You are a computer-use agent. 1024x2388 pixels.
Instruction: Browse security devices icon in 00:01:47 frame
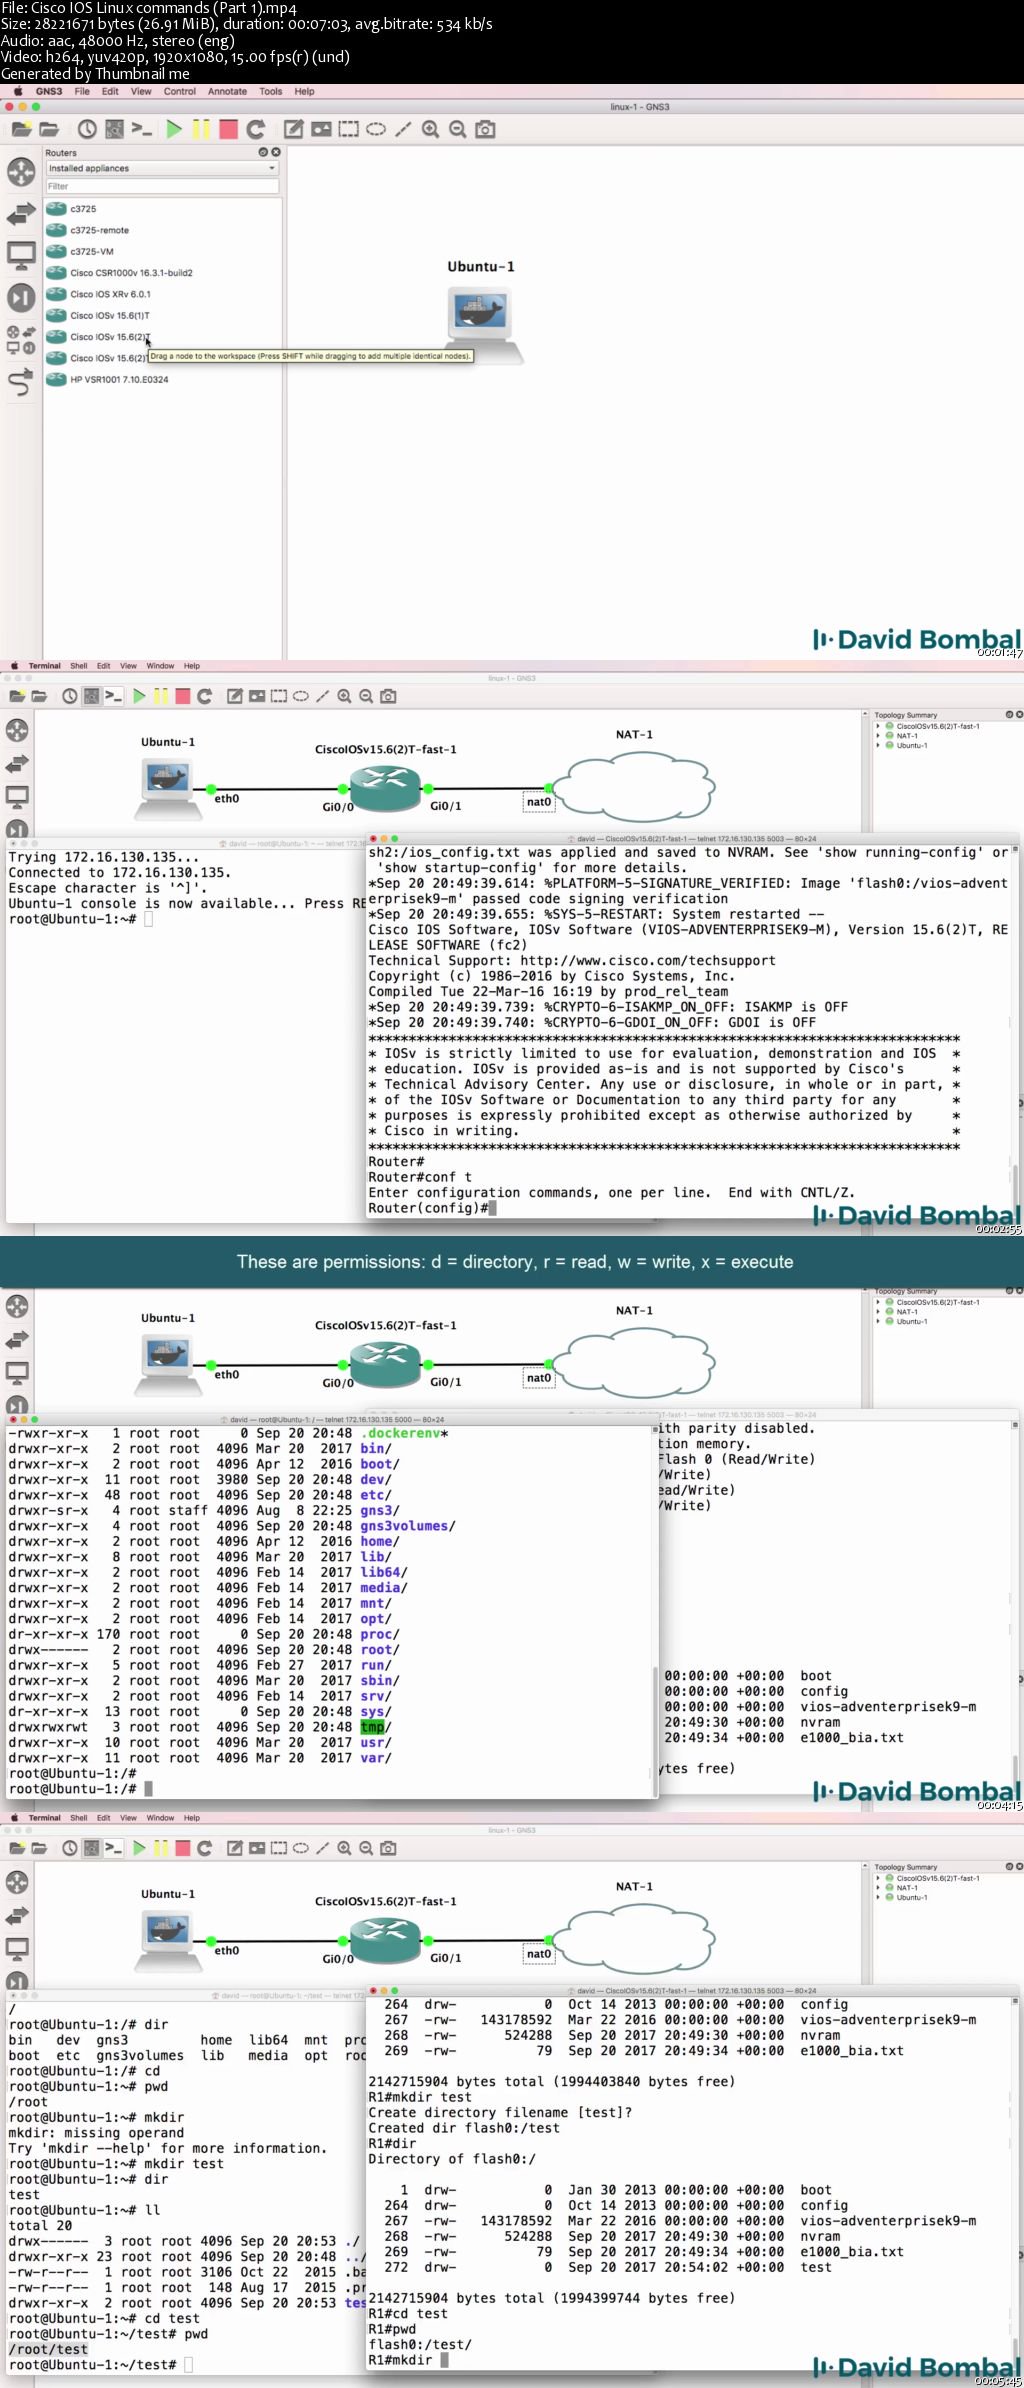[21, 297]
